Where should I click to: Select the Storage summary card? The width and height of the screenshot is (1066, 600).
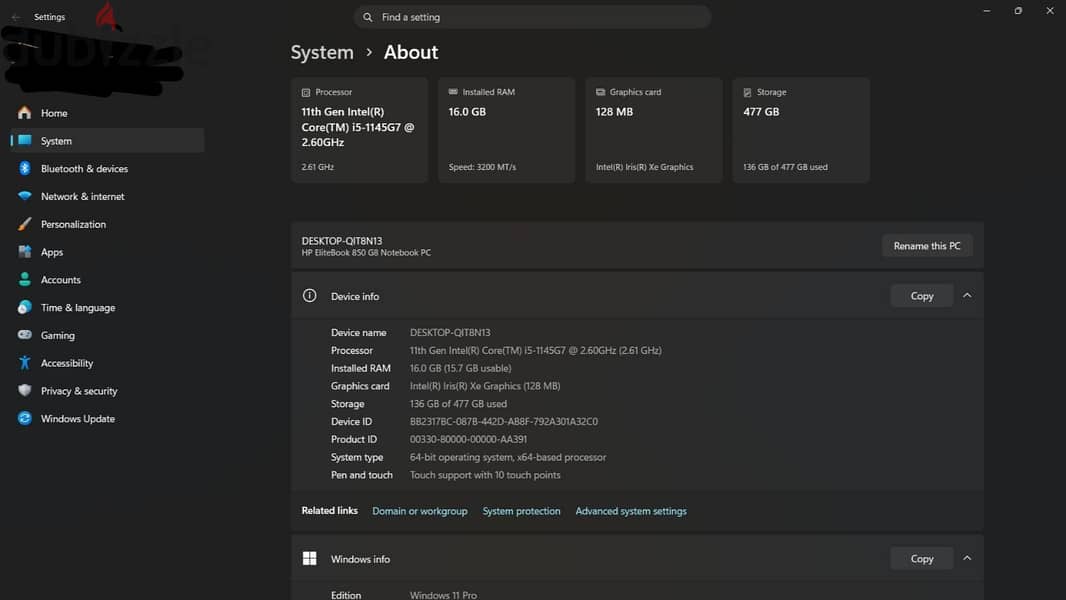[x=801, y=130]
